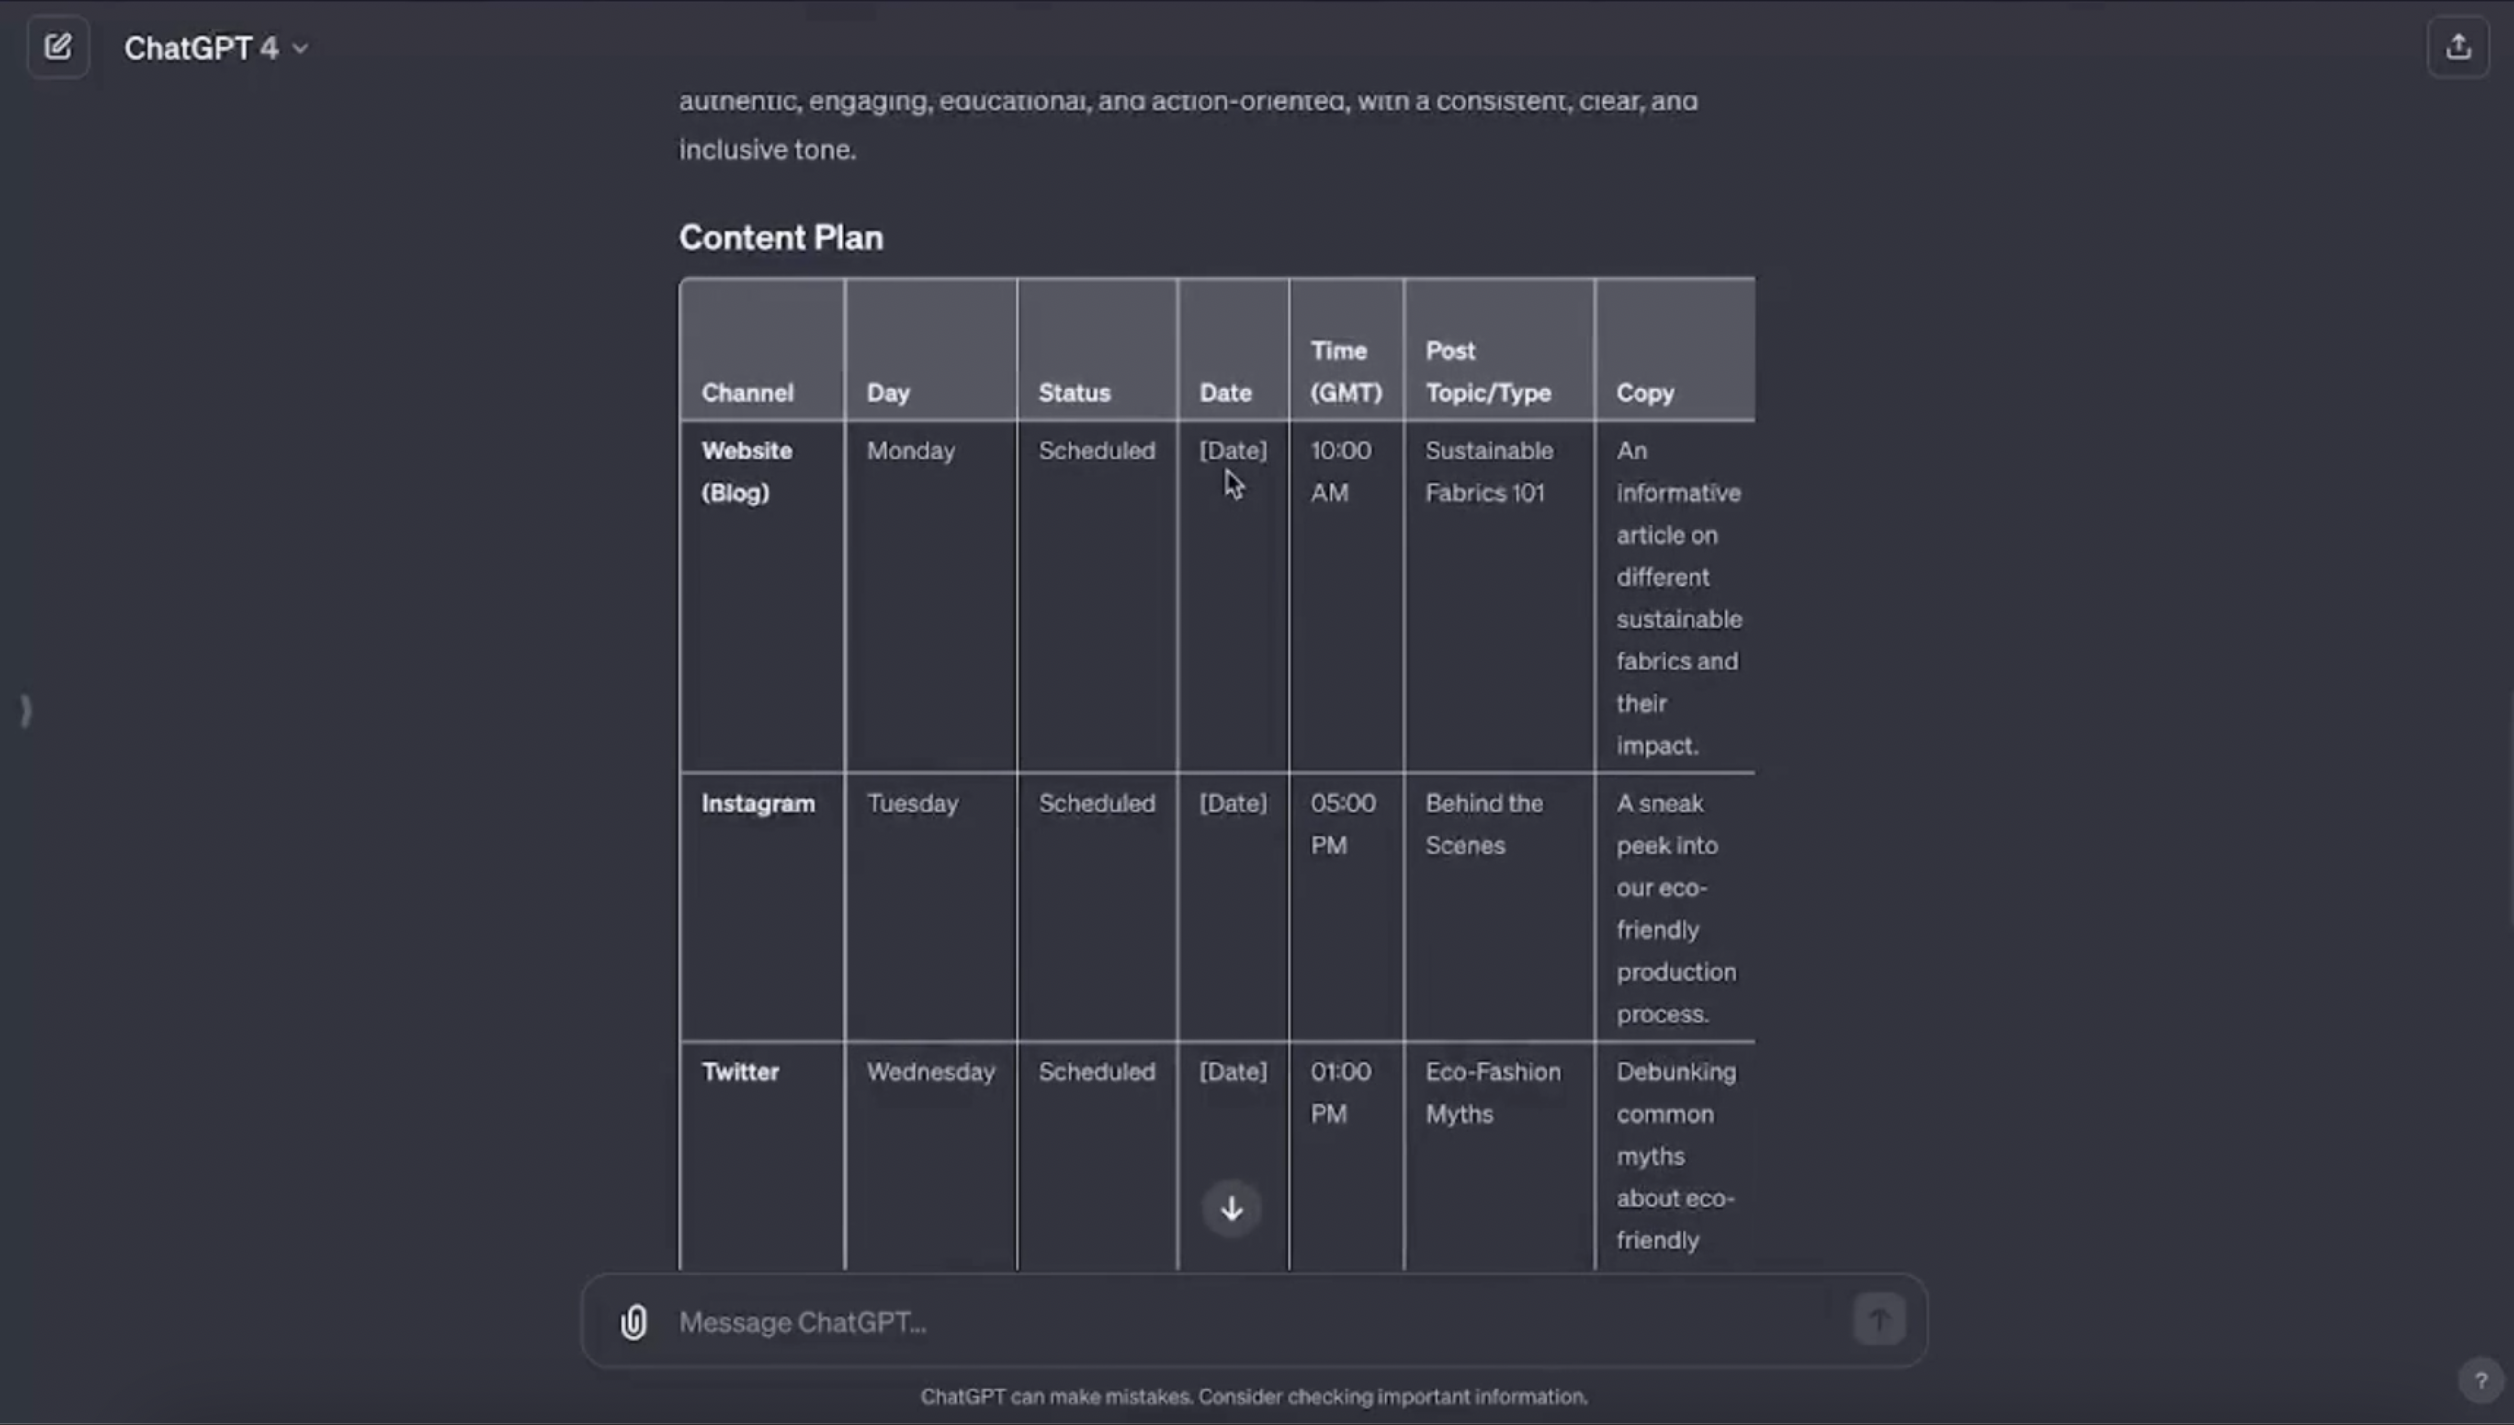Select the Website (Blog) channel cell
The width and height of the screenshot is (2514, 1425).
coord(747,471)
